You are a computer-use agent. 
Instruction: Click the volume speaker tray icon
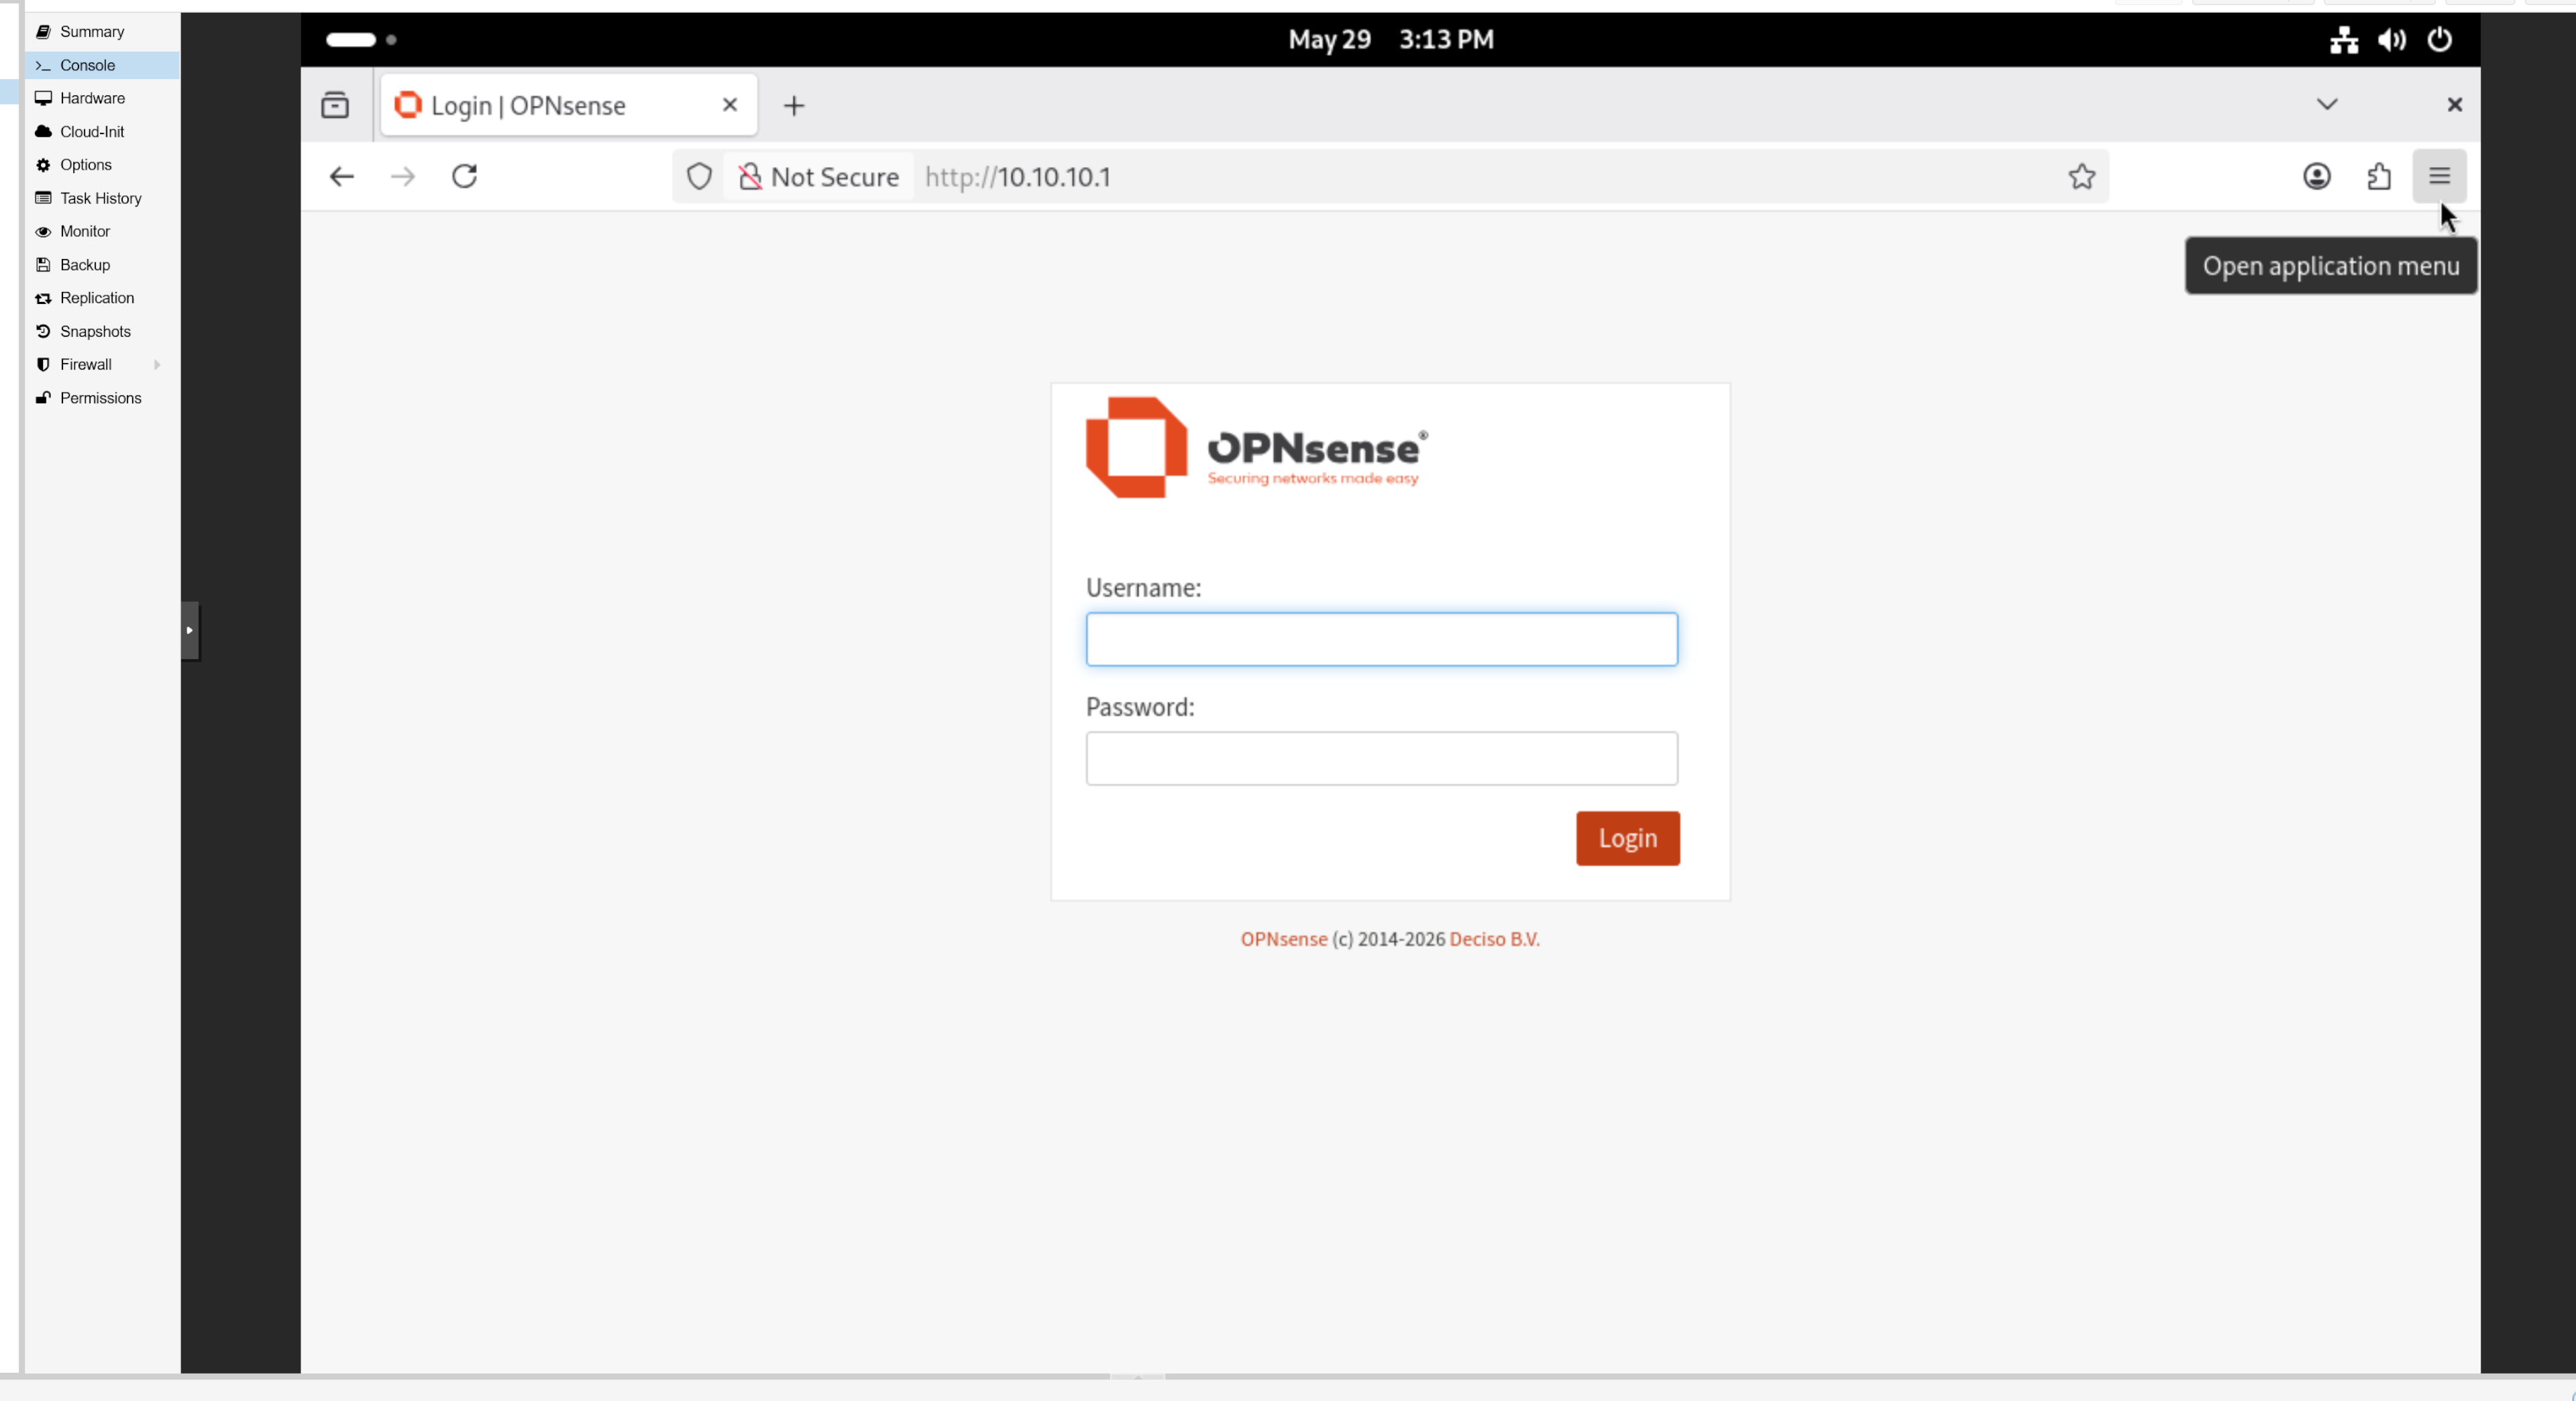[2392, 39]
